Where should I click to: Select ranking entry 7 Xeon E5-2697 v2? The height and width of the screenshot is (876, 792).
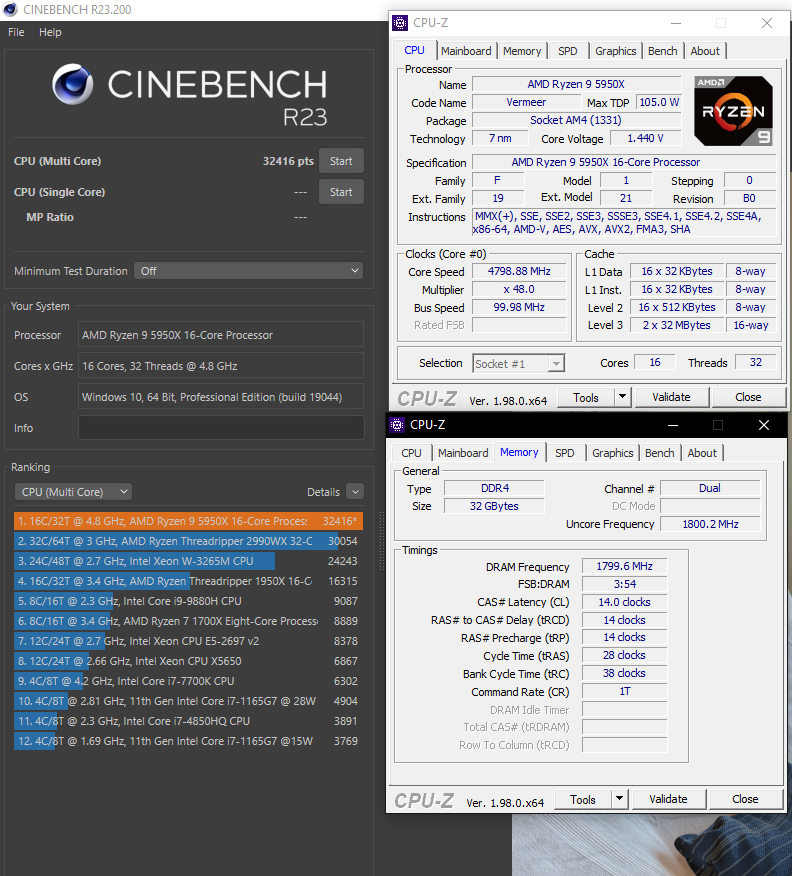(188, 641)
